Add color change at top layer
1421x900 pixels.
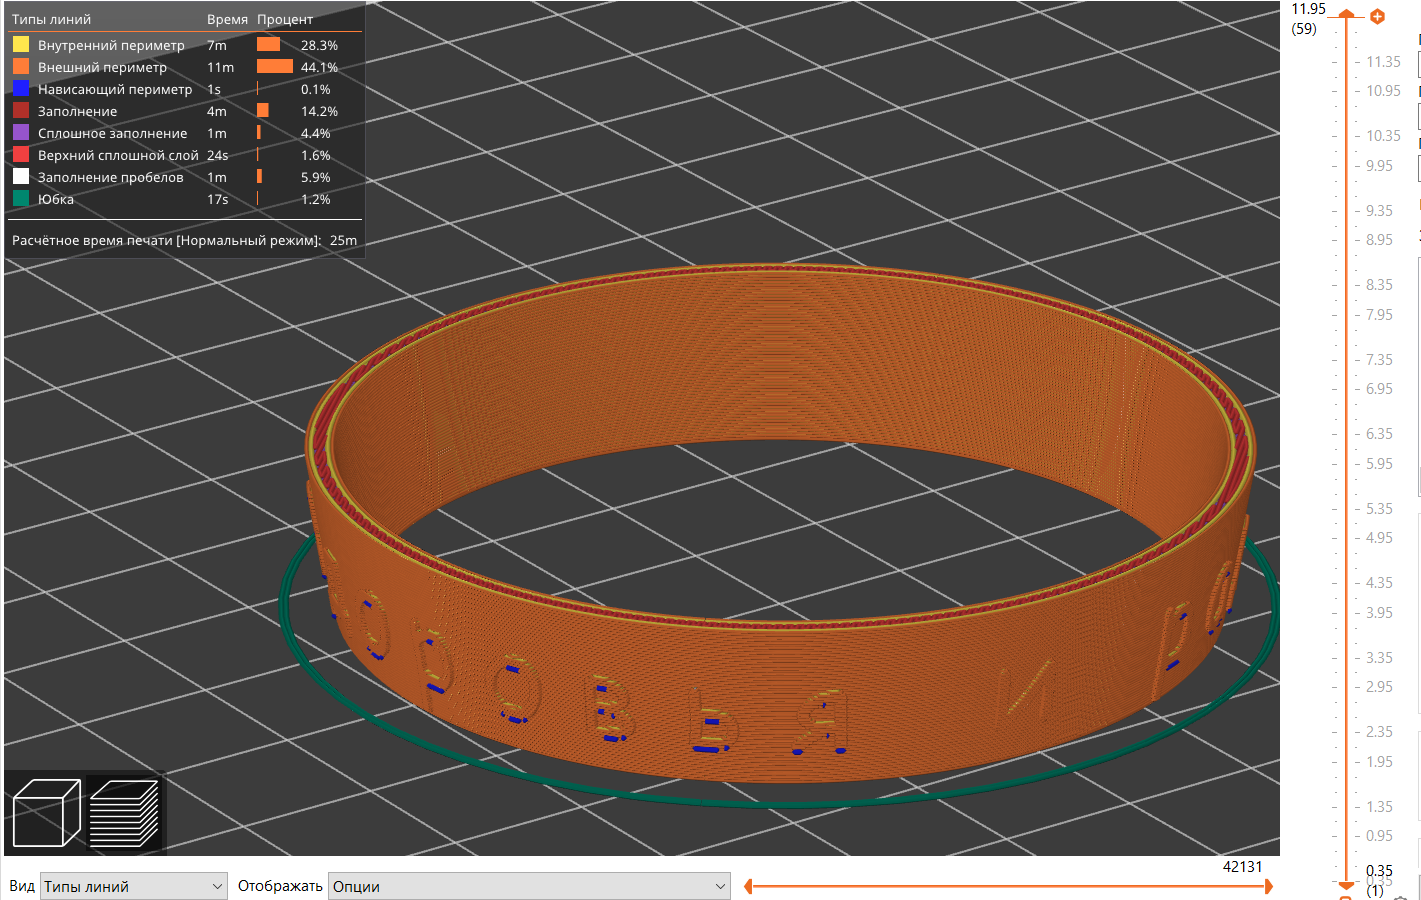tap(1377, 16)
